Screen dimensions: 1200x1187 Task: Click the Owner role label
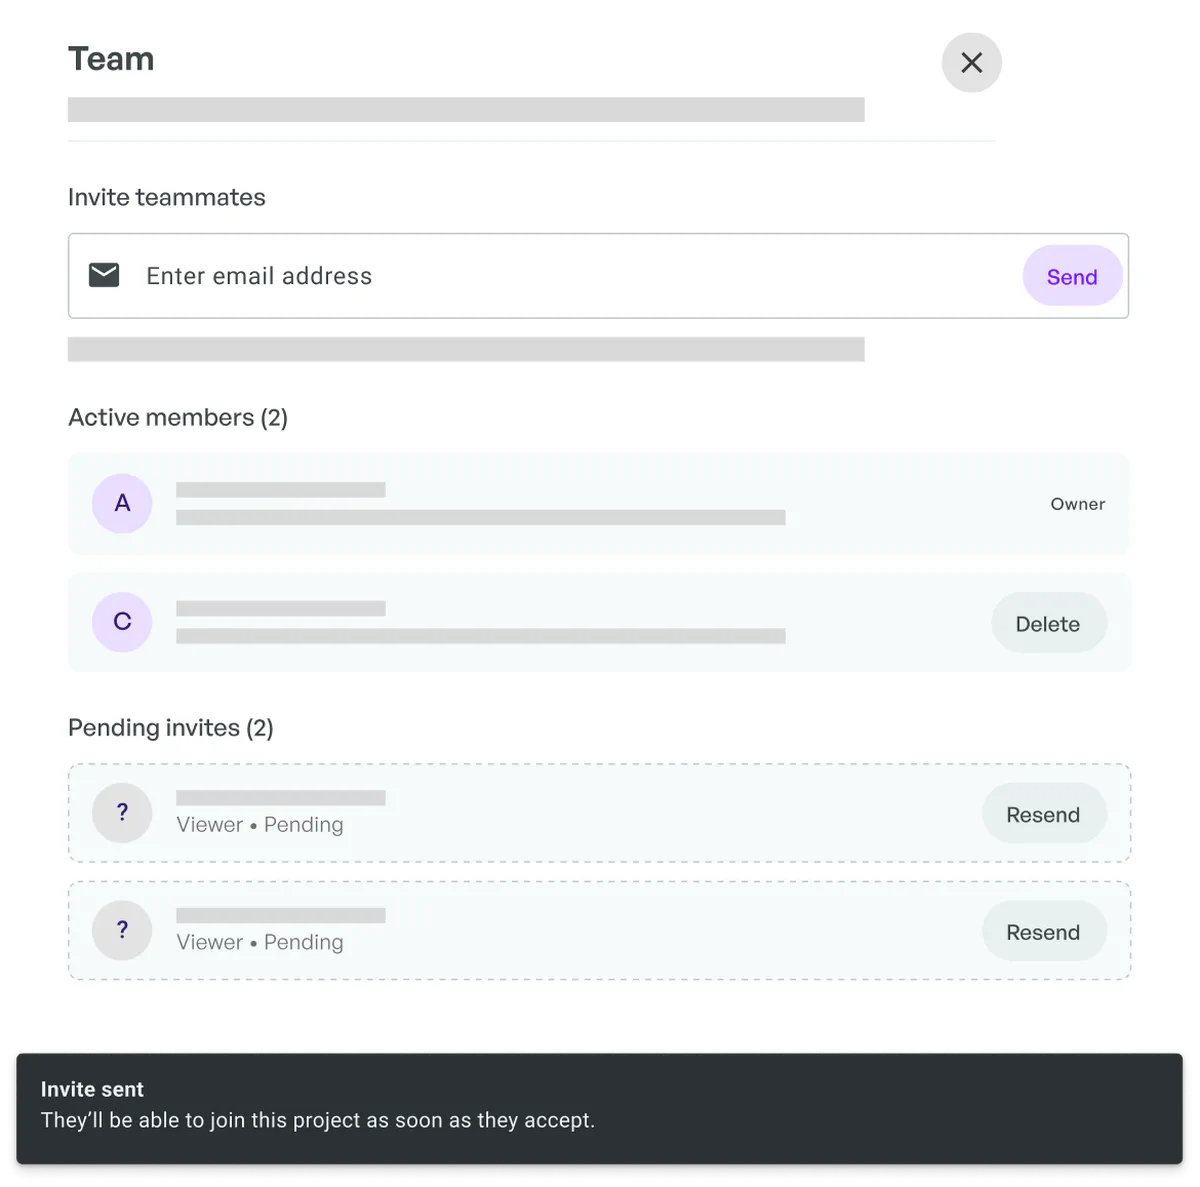point(1077,503)
